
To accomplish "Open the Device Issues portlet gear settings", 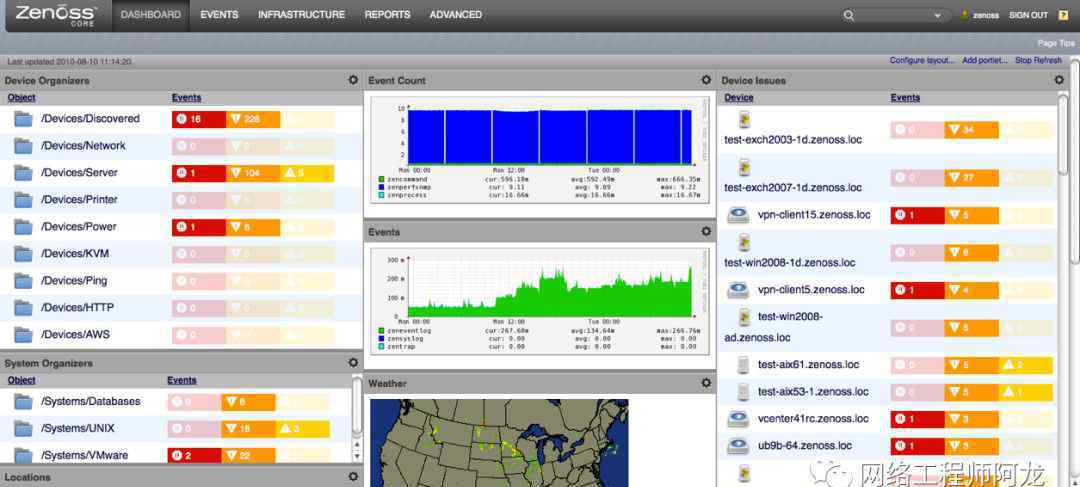I will [1059, 80].
